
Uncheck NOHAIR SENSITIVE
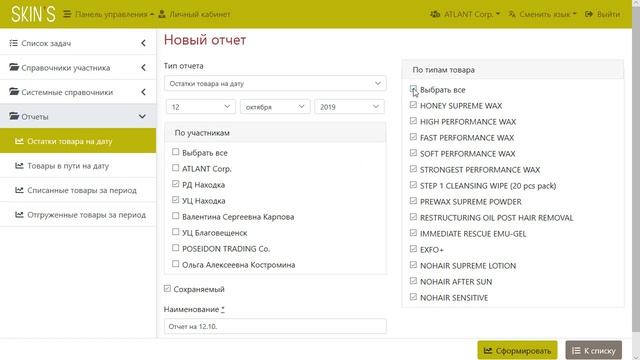413,297
